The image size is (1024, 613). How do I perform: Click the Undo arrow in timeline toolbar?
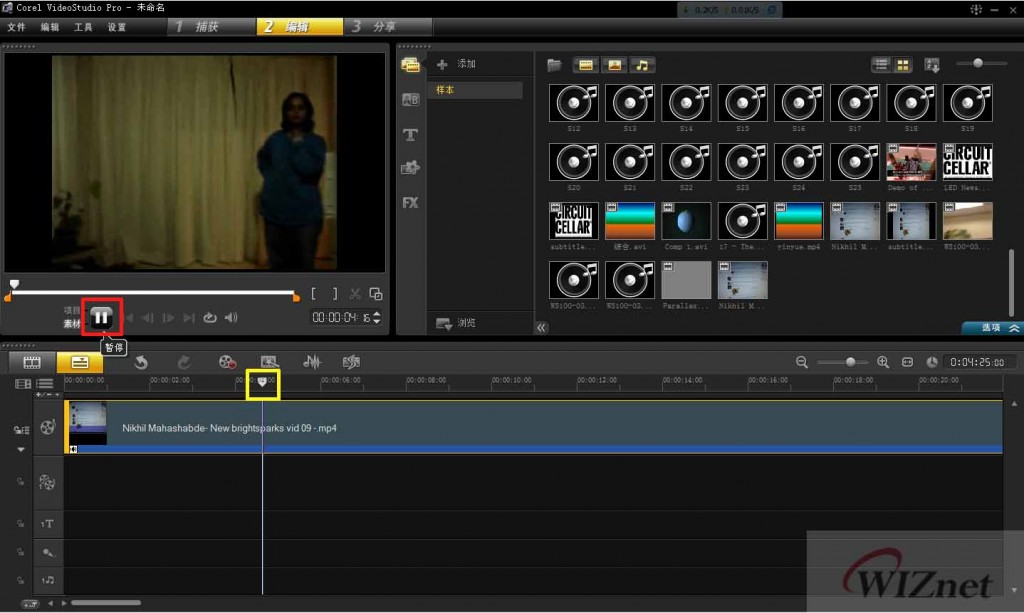click(x=141, y=362)
